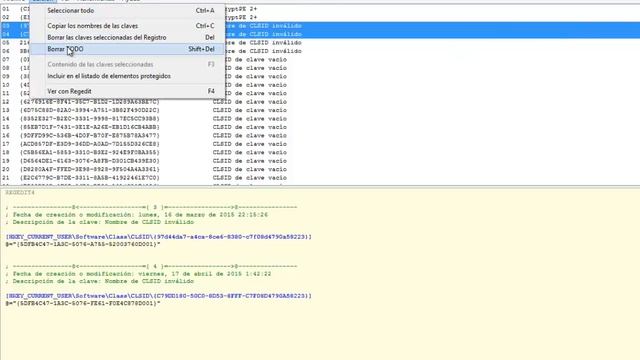Screen dimensions: 640x360
Task: Select row 05 with CLSID inválido
Action: 320,42
